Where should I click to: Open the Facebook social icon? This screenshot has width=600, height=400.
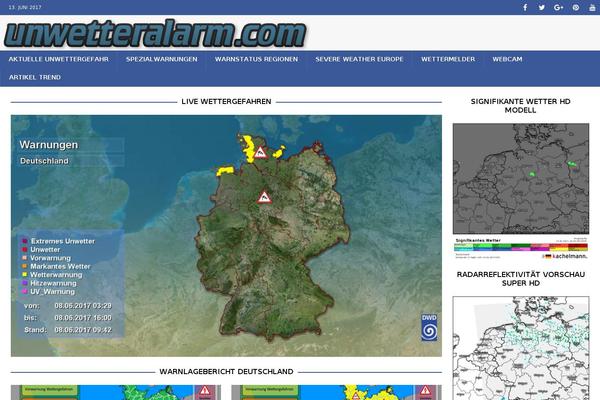(525, 7)
